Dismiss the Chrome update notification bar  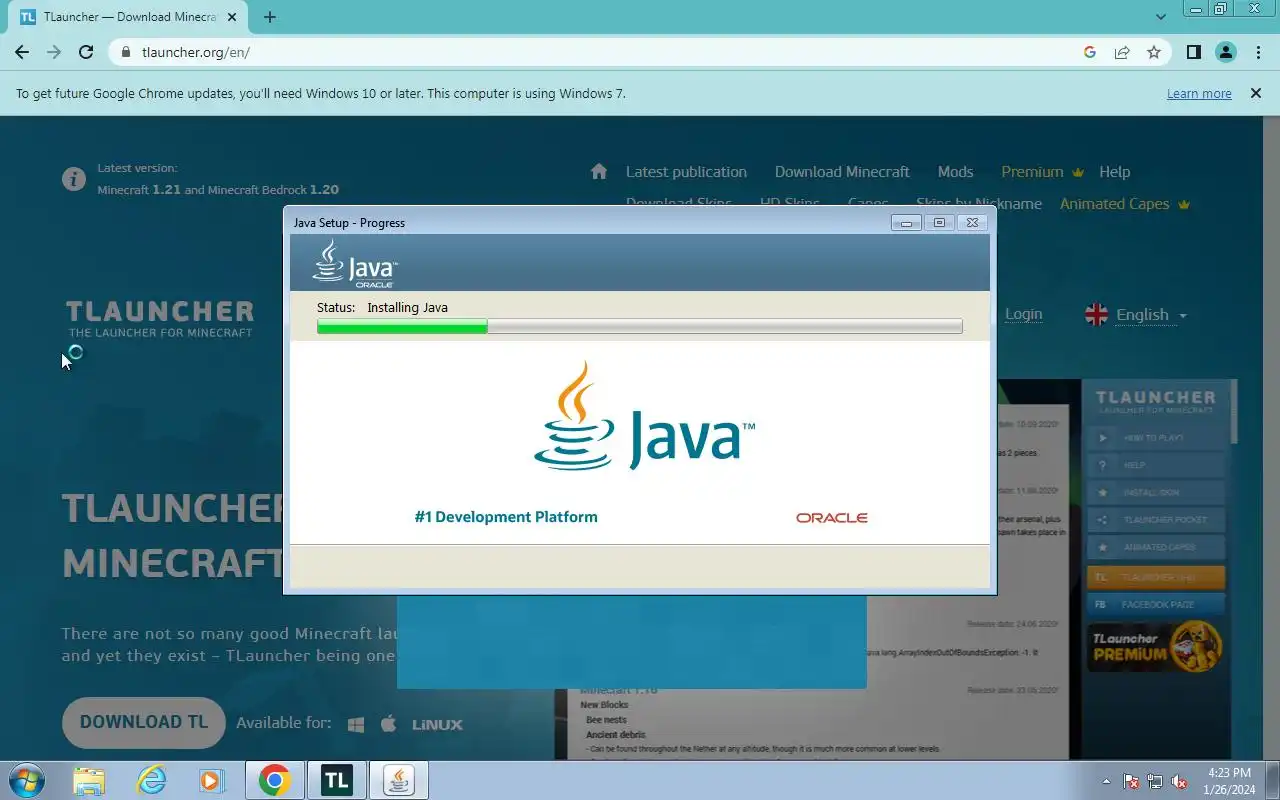(x=1255, y=93)
